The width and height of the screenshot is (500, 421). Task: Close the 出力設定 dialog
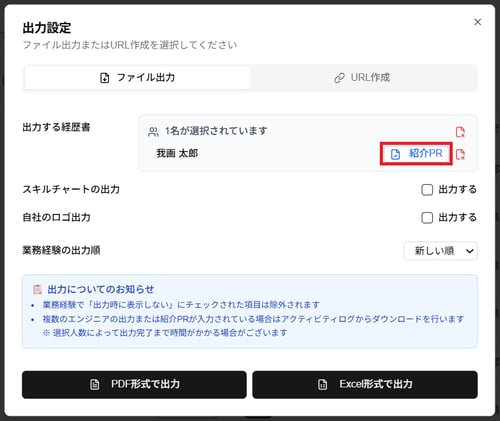point(477,22)
